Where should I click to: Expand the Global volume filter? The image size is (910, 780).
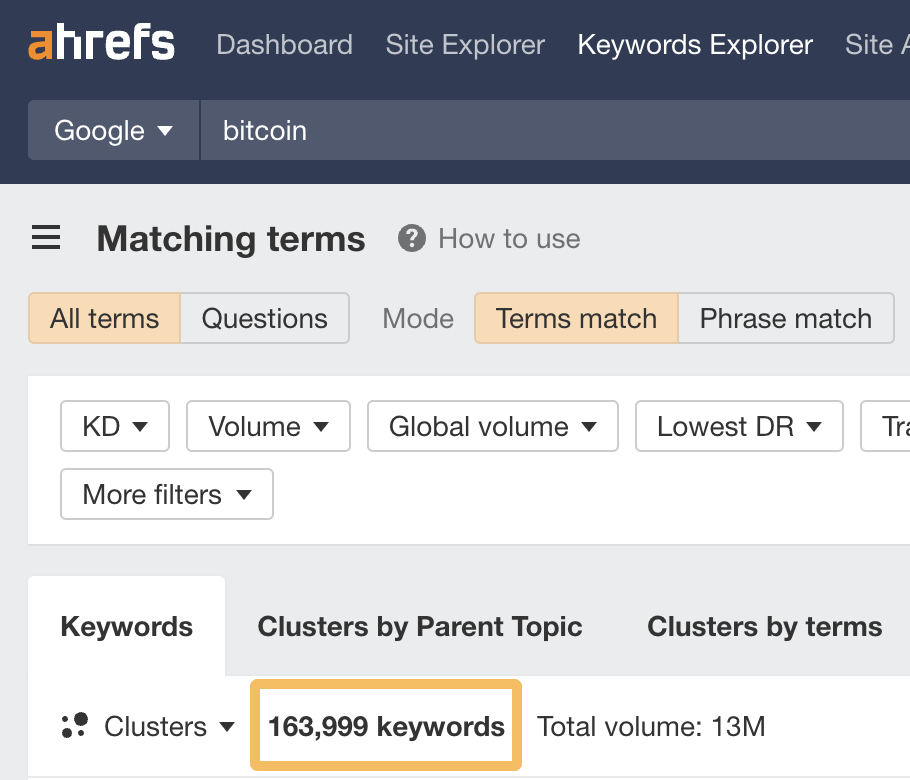(492, 427)
